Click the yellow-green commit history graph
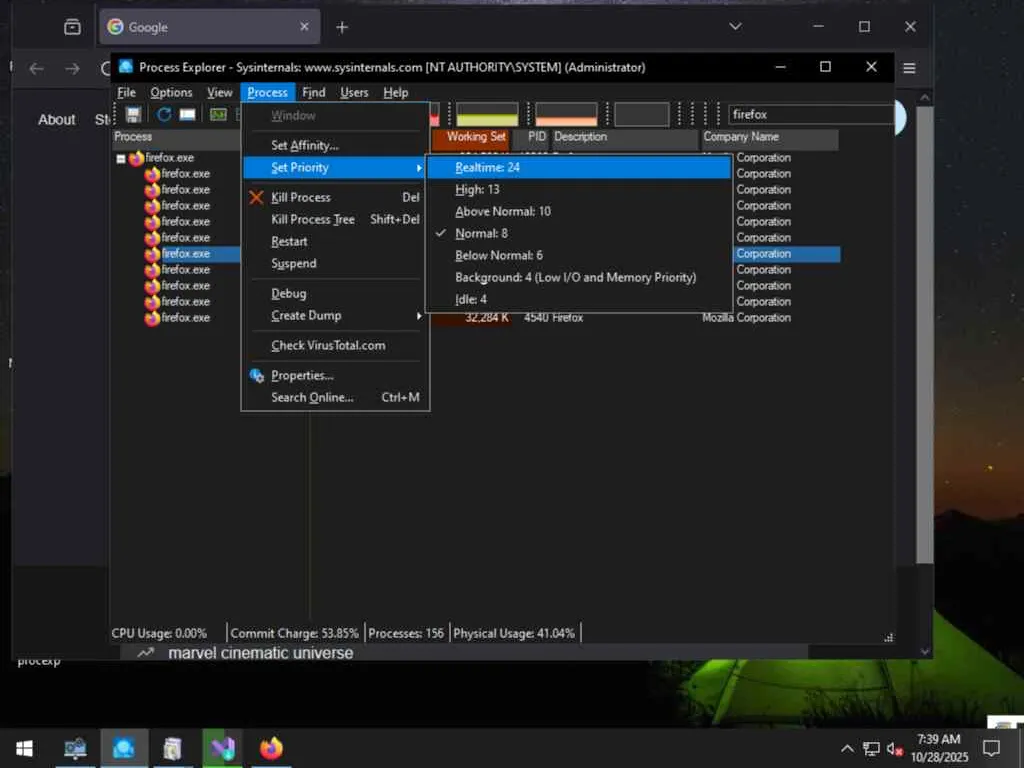Image resolution: width=1024 pixels, height=768 pixels. (x=487, y=114)
